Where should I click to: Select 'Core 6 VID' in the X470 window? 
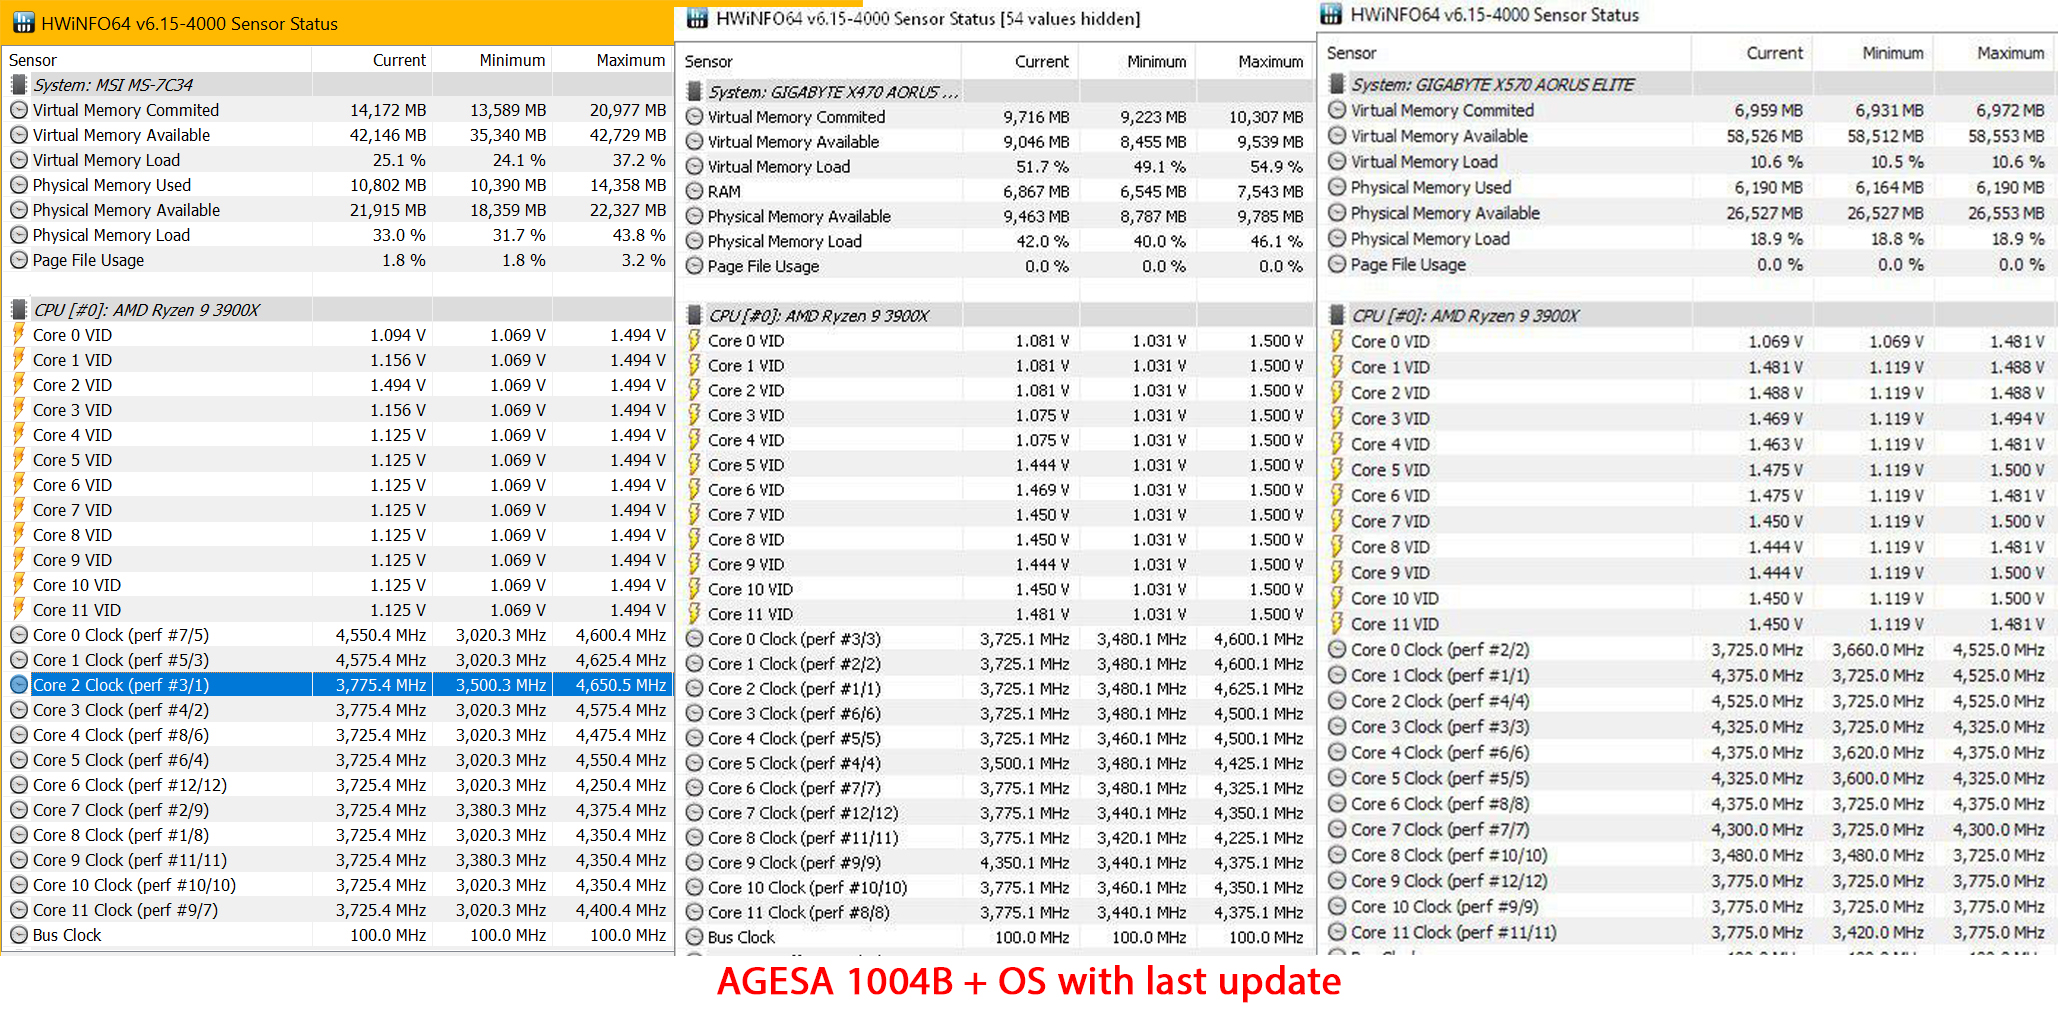(x=994, y=489)
